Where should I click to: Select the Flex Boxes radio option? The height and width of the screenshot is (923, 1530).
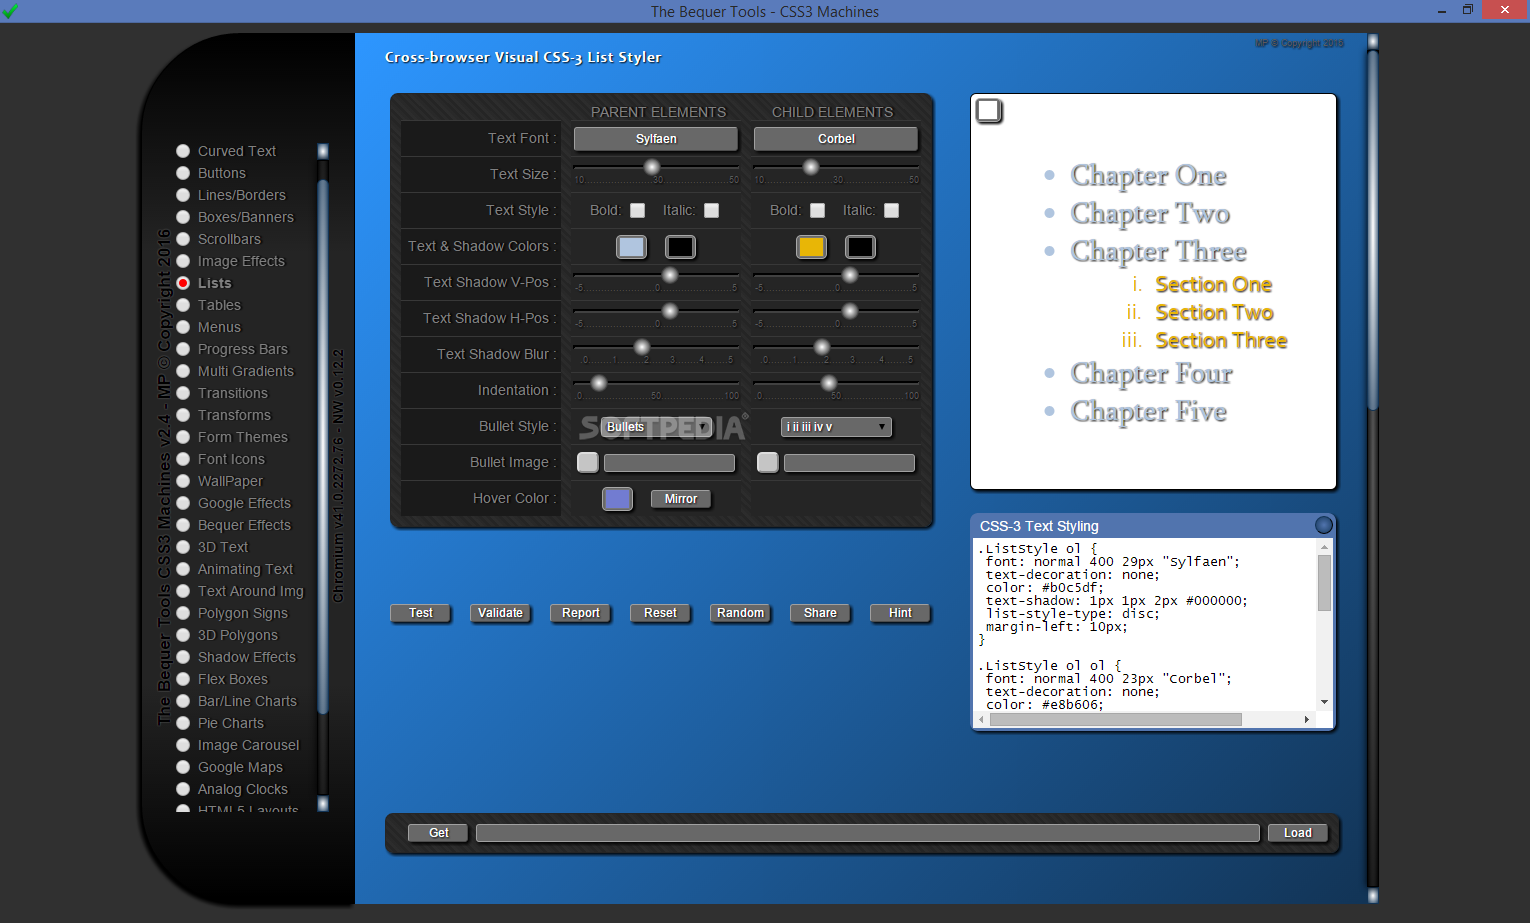click(183, 679)
